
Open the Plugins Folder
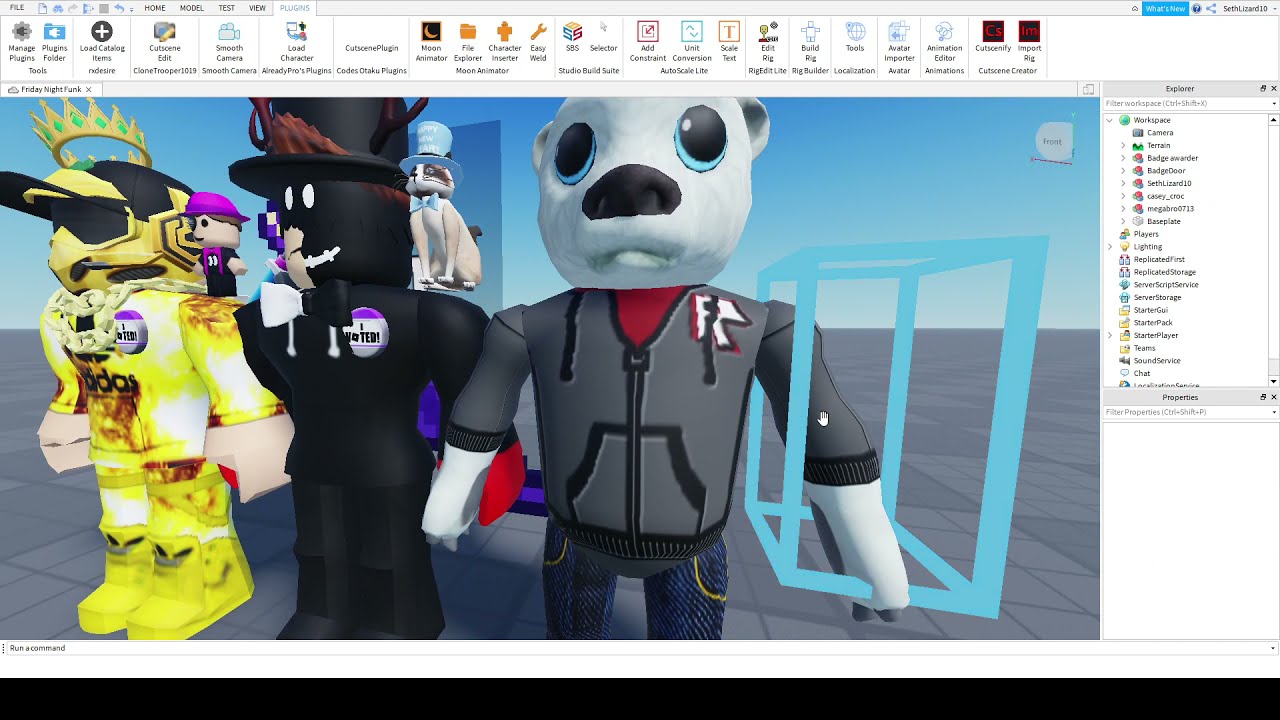[x=54, y=42]
